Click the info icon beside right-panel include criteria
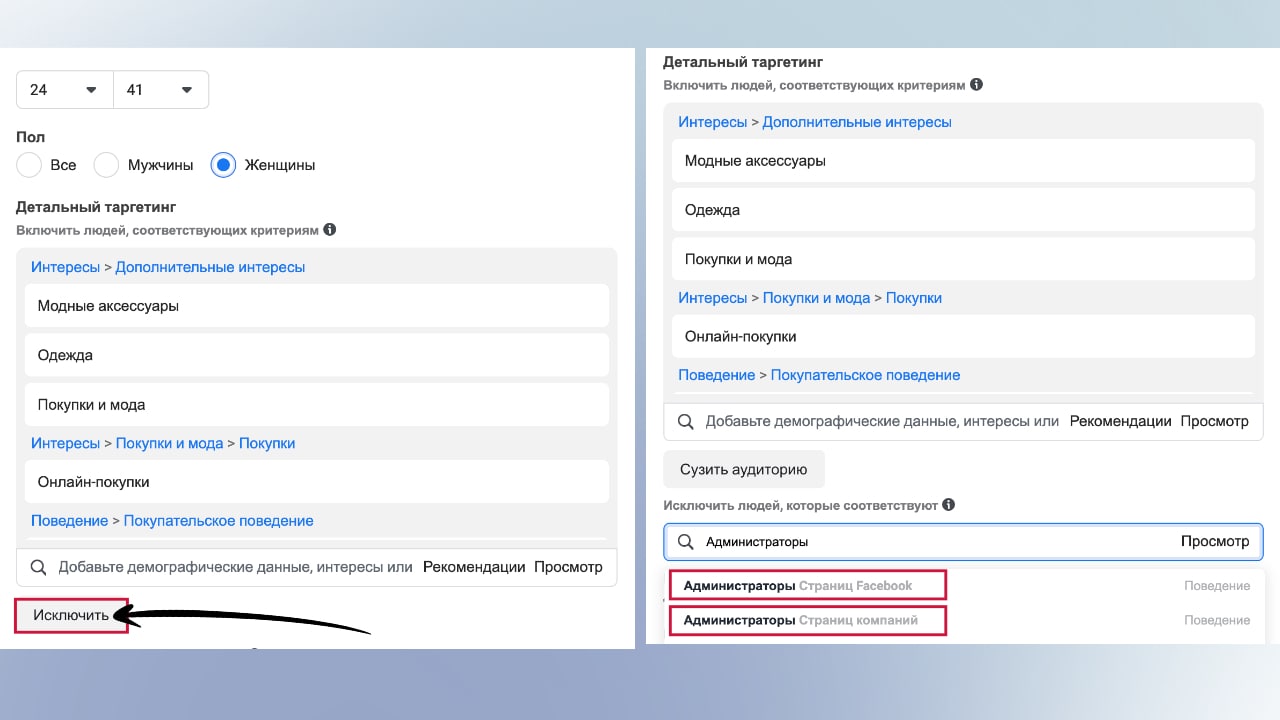Viewport: 1280px width, 720px height. coord(977,85)
